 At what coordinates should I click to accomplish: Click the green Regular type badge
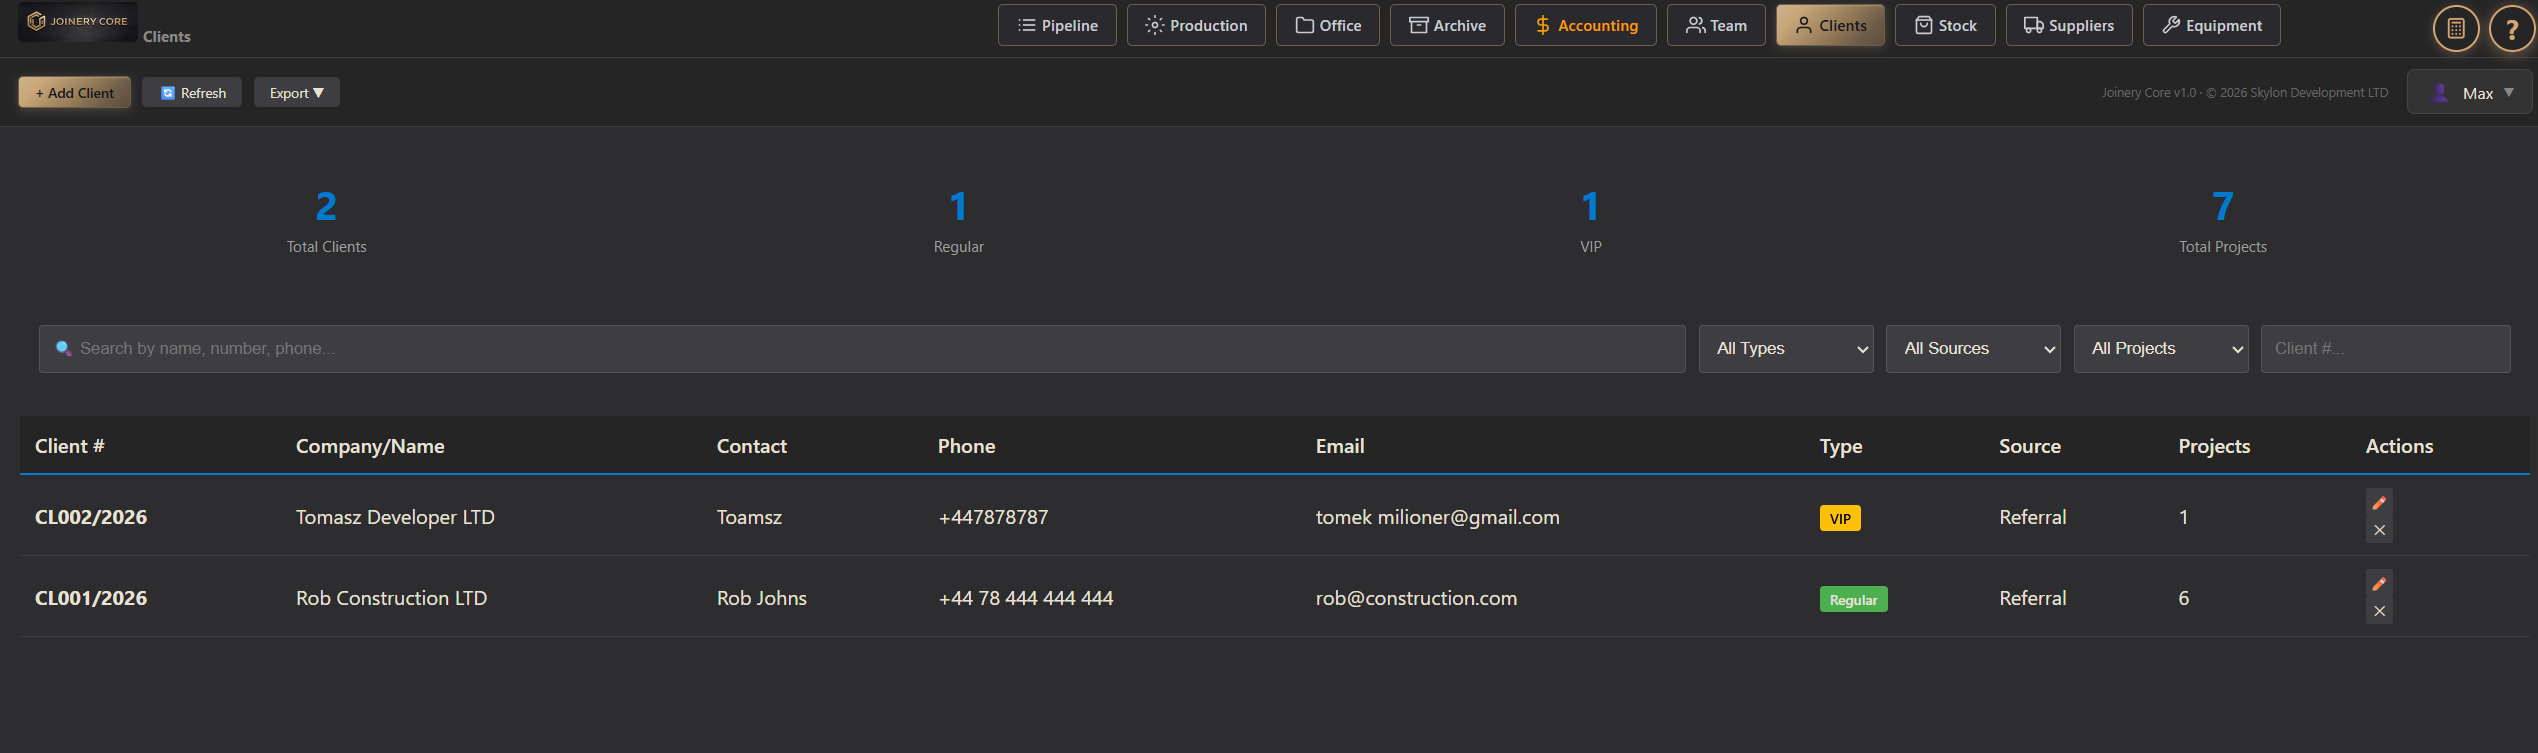tap(1853, 599)
